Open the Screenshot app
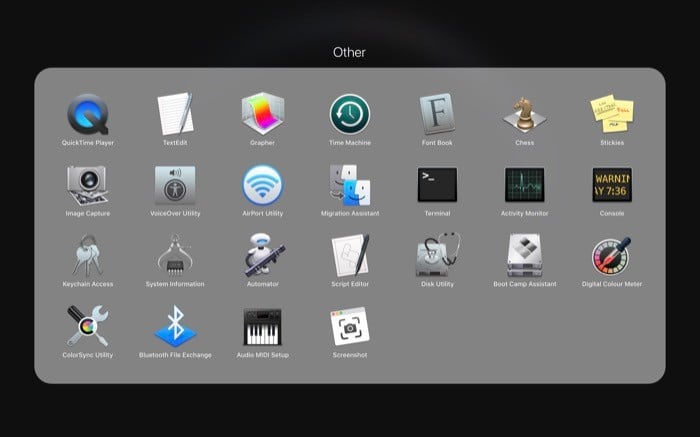 pos(350,326)
